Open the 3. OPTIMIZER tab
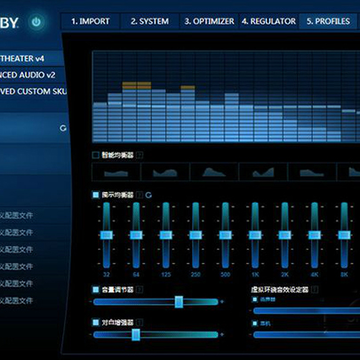The width and height of the screenshot is (360, 360). tap(209, 22)
